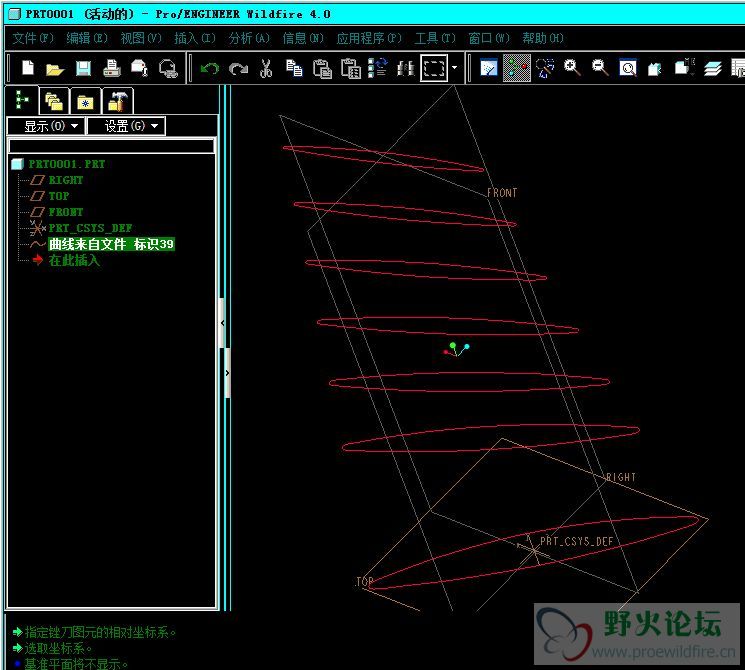Click the orient mode icon
The width and height of the screenshot is (745, 670).
pyautogui.click(x=544, y=68)
